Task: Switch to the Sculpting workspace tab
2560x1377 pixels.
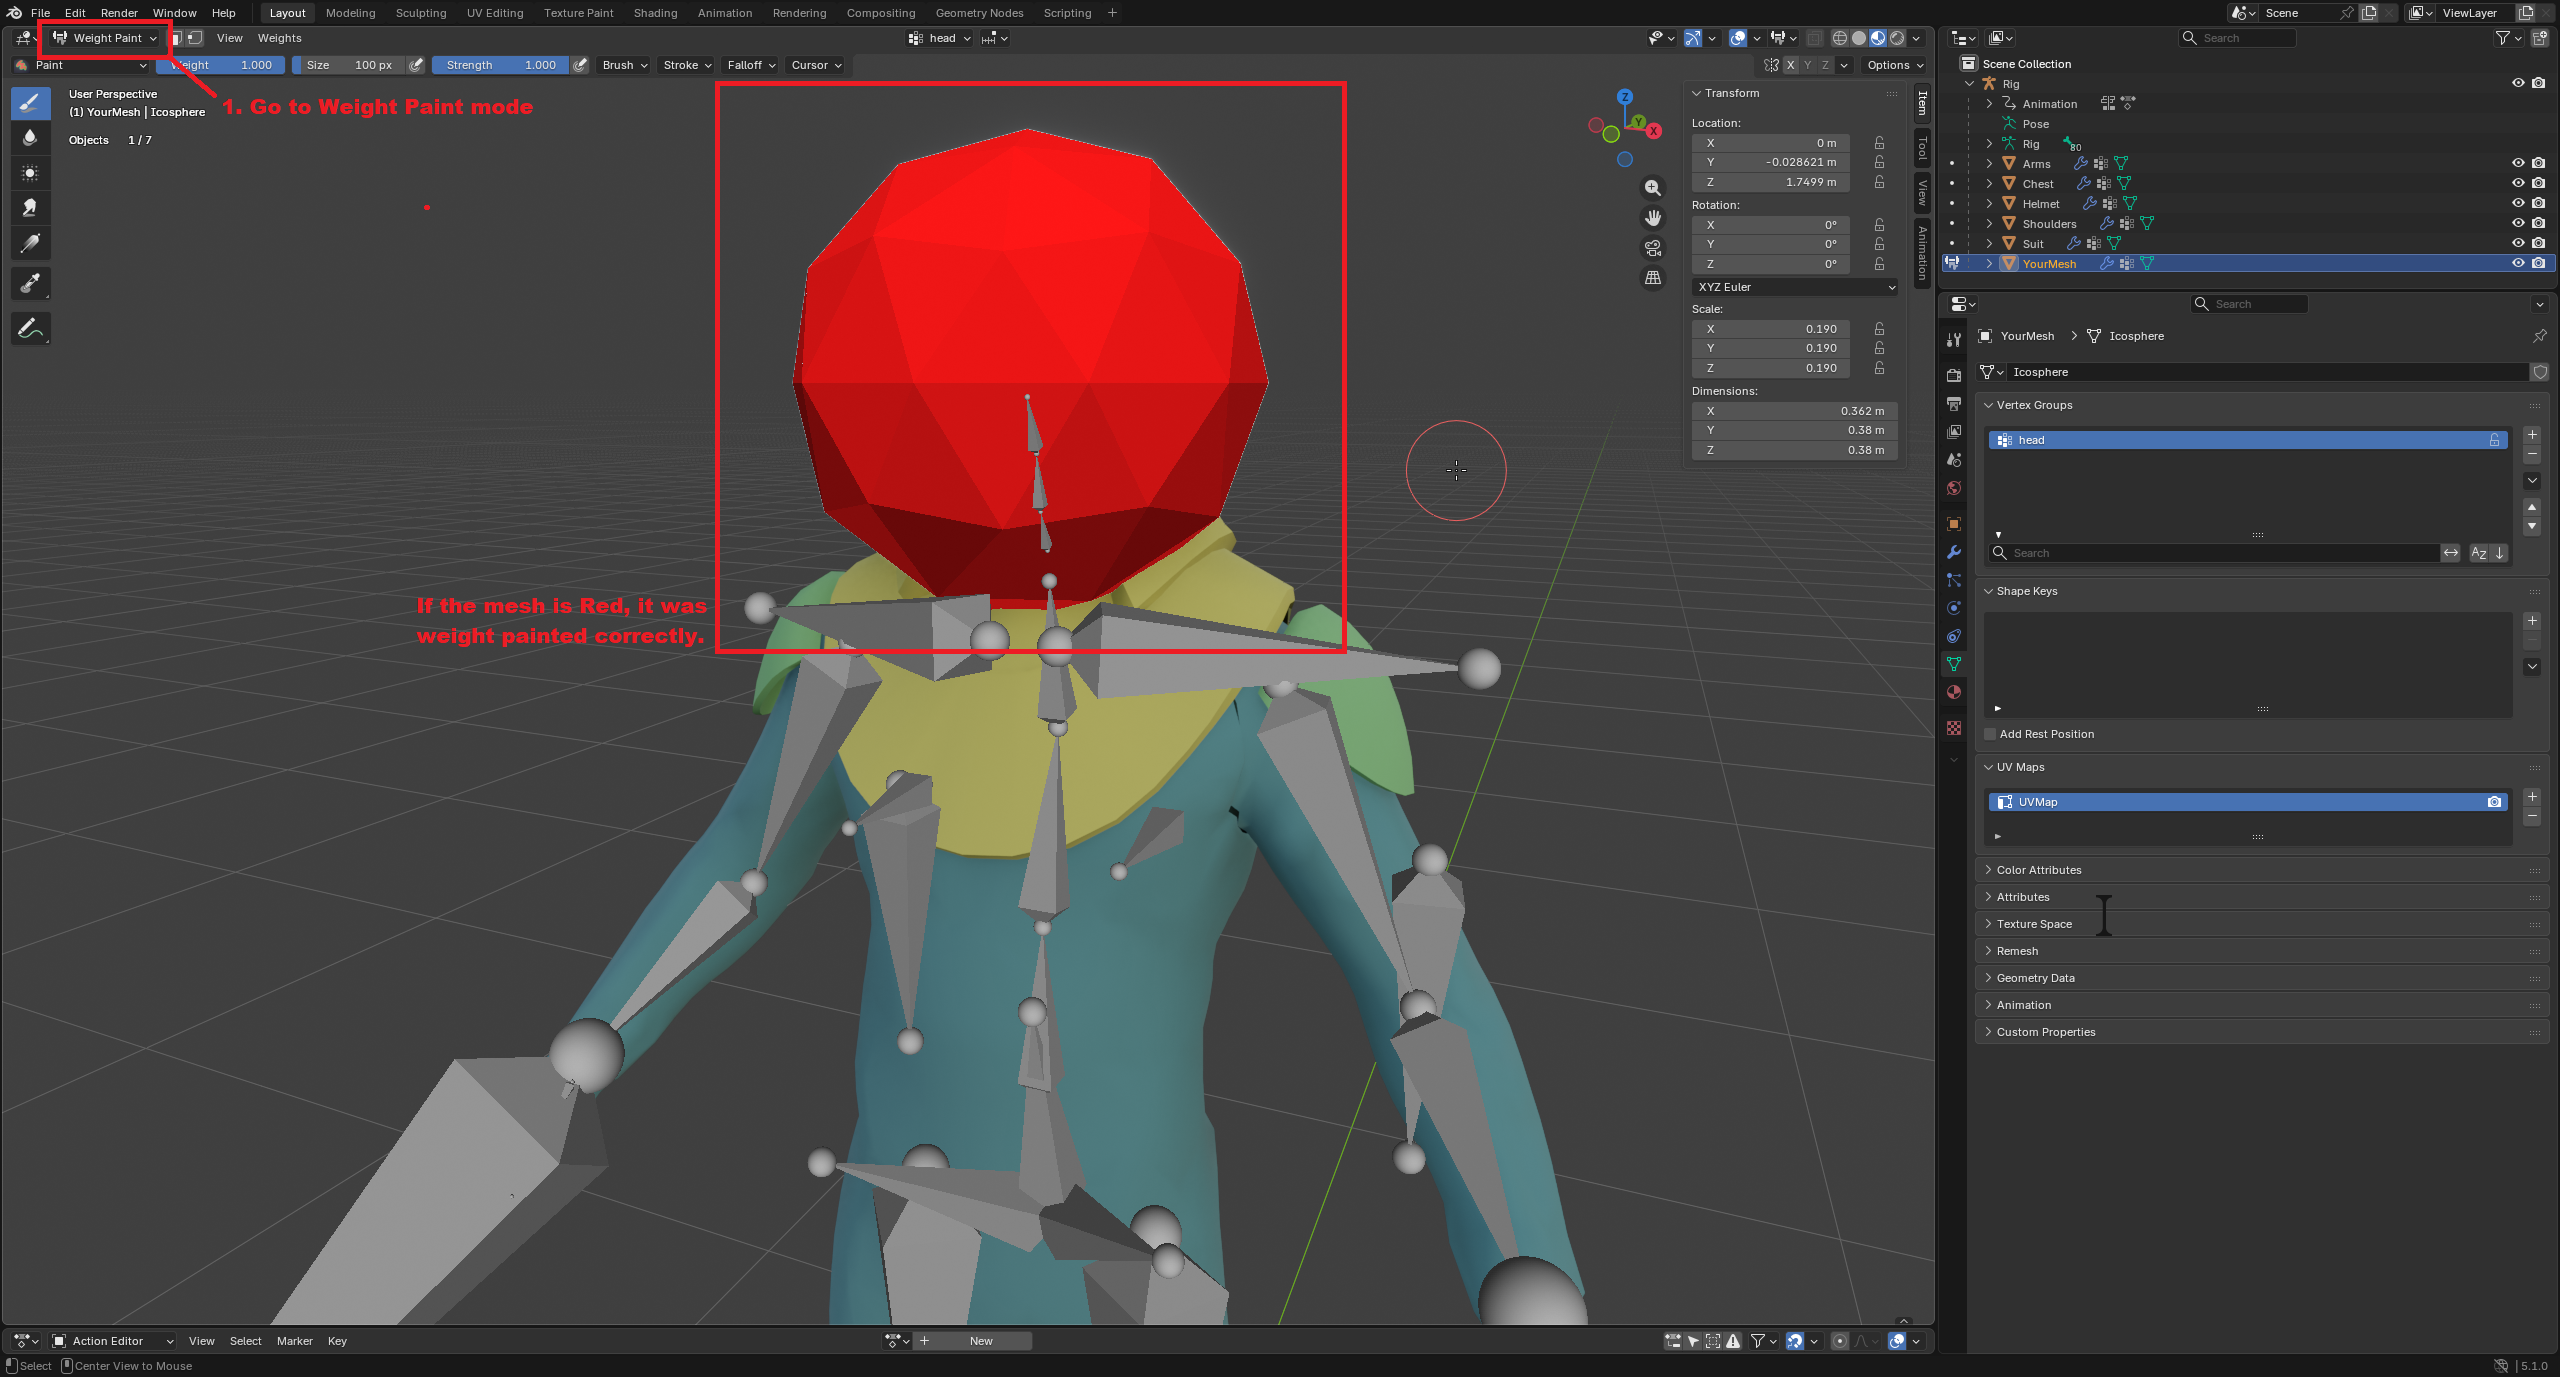Action: [x=420, y=13]
